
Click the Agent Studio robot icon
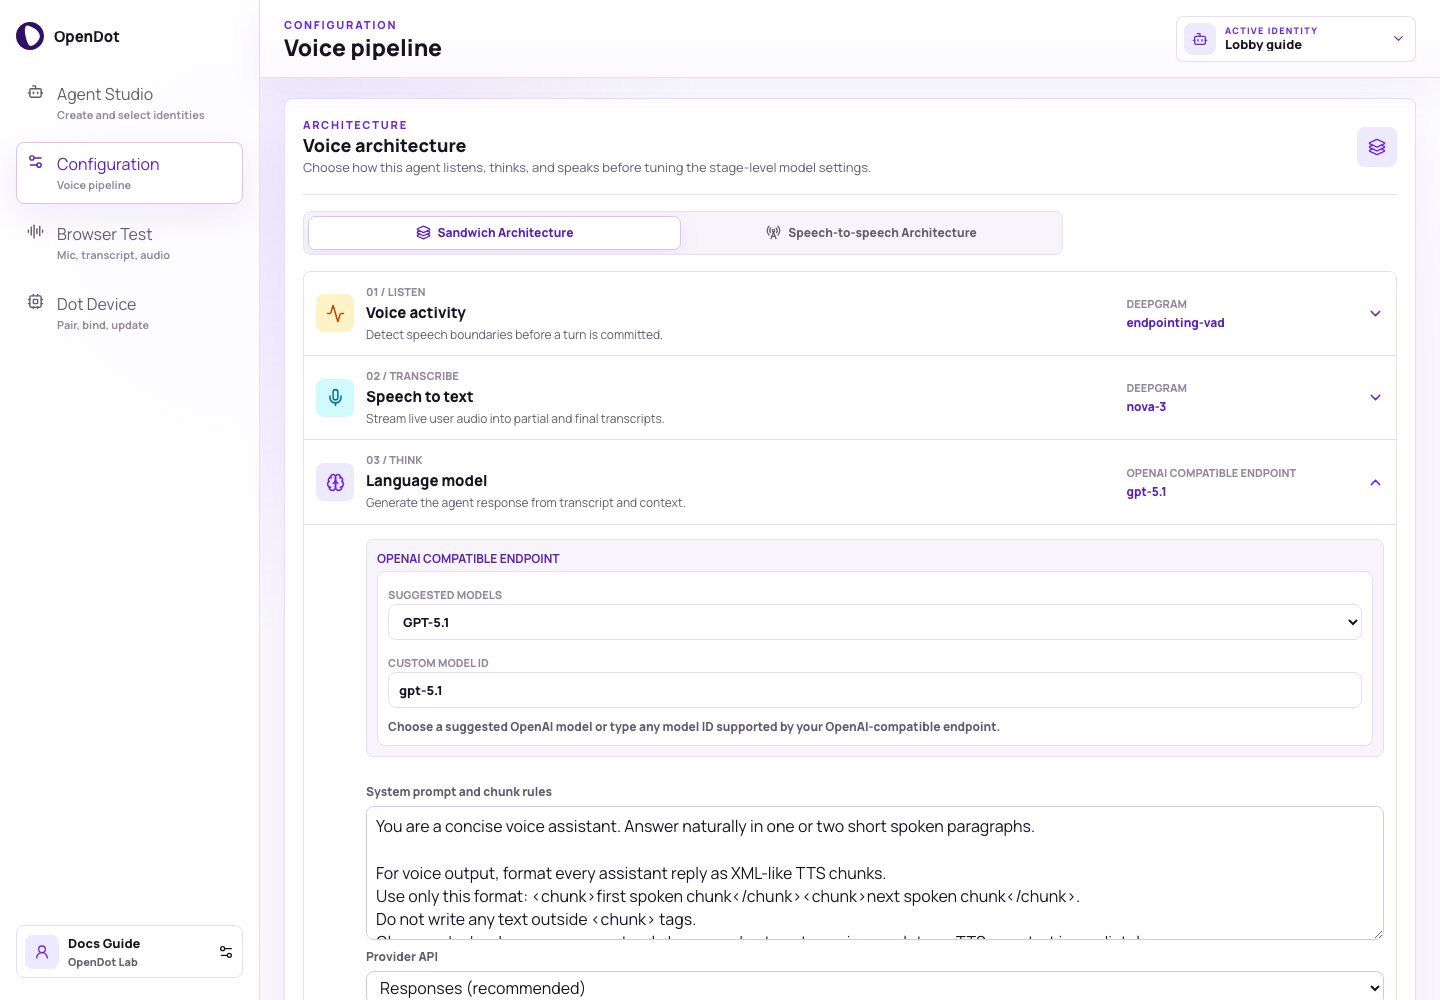(35, 92)
